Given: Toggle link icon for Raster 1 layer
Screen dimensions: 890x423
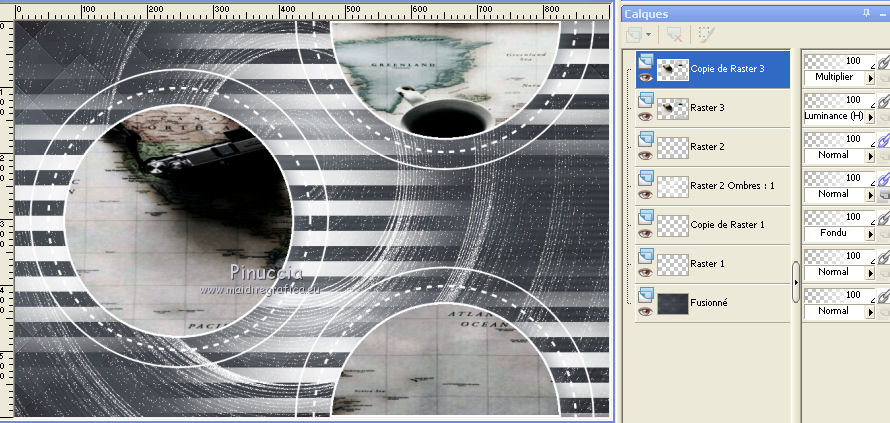Looking at the screenshot, I should click(883, 258).
